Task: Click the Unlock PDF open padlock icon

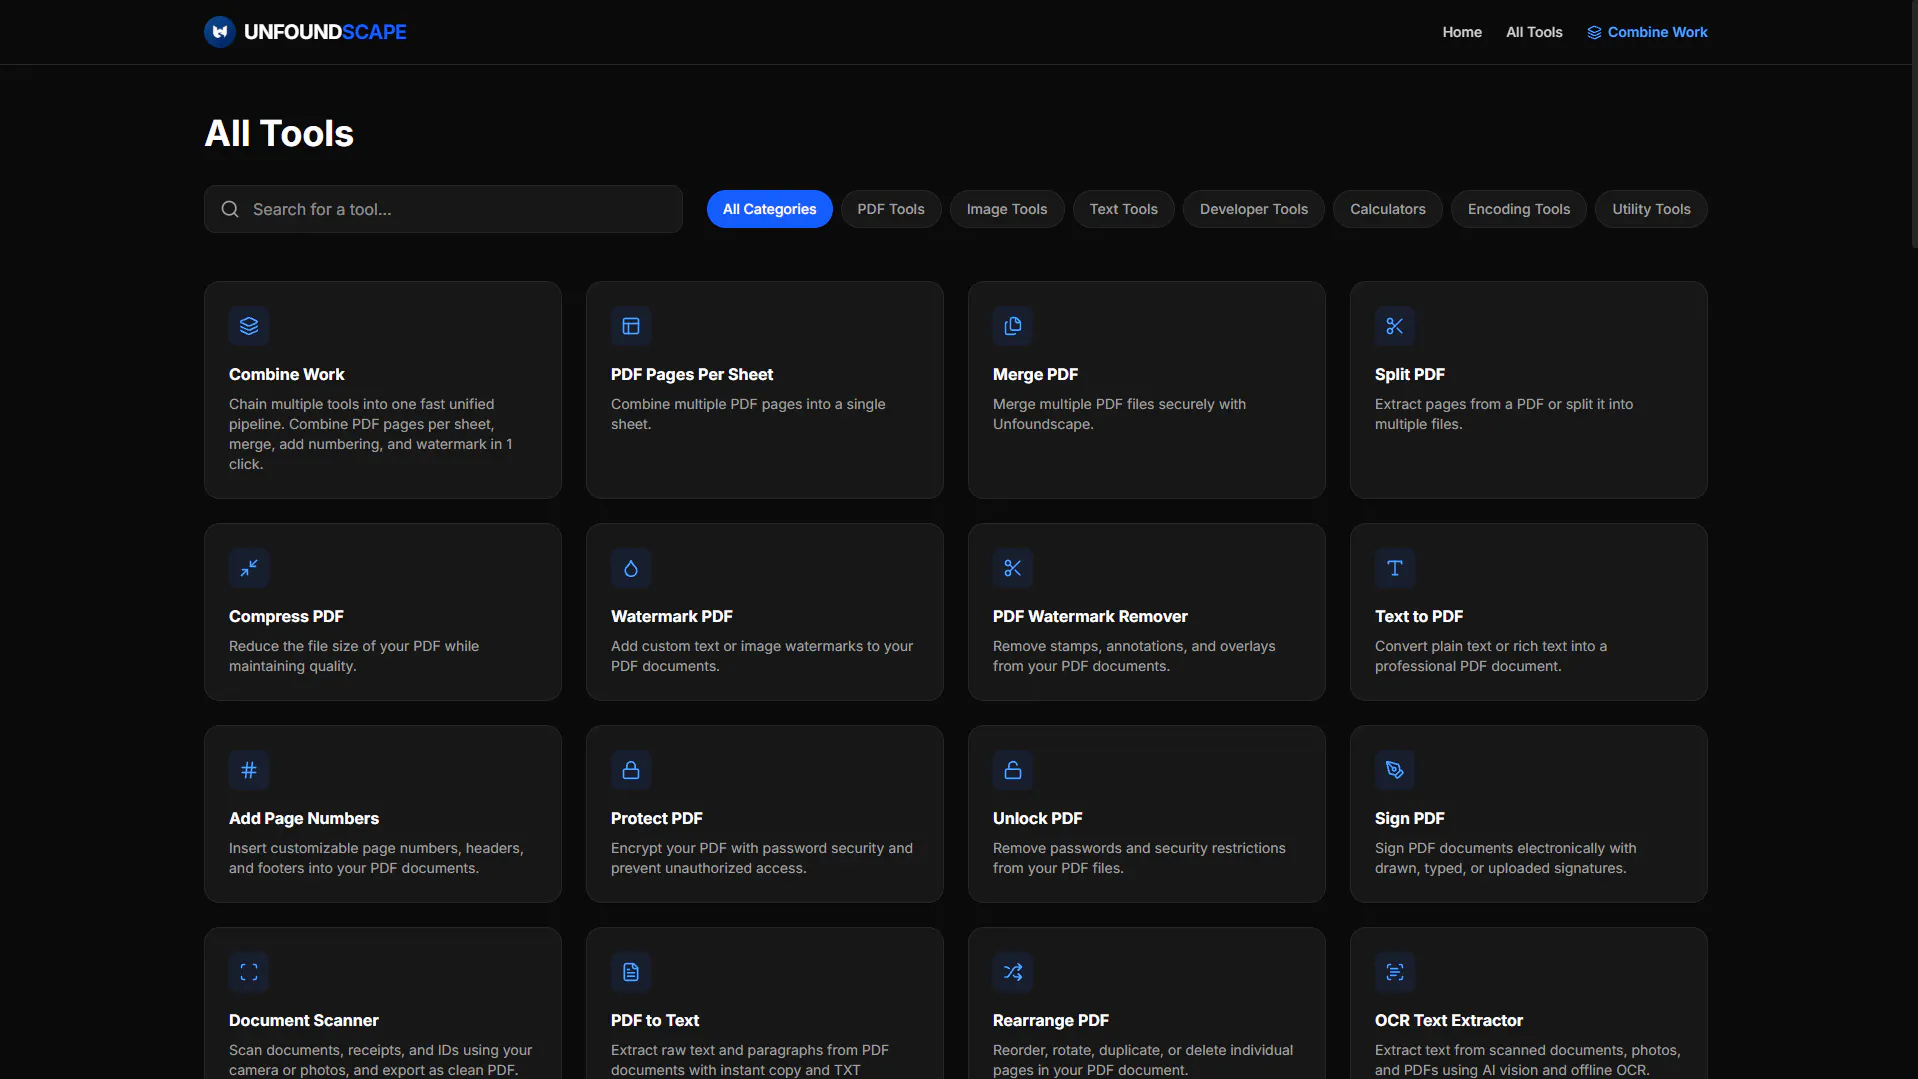Action: click(1013, 770)
